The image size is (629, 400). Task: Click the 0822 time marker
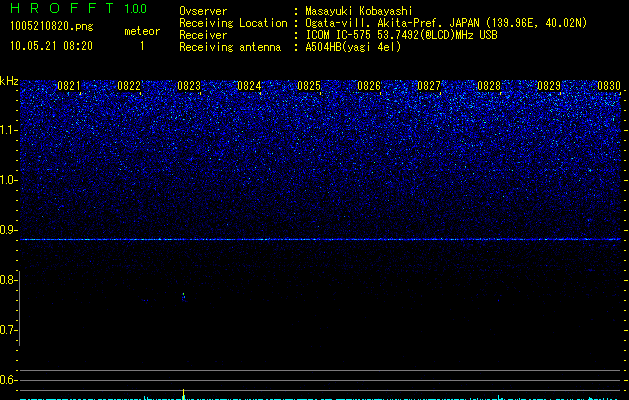tap(129, 86)
